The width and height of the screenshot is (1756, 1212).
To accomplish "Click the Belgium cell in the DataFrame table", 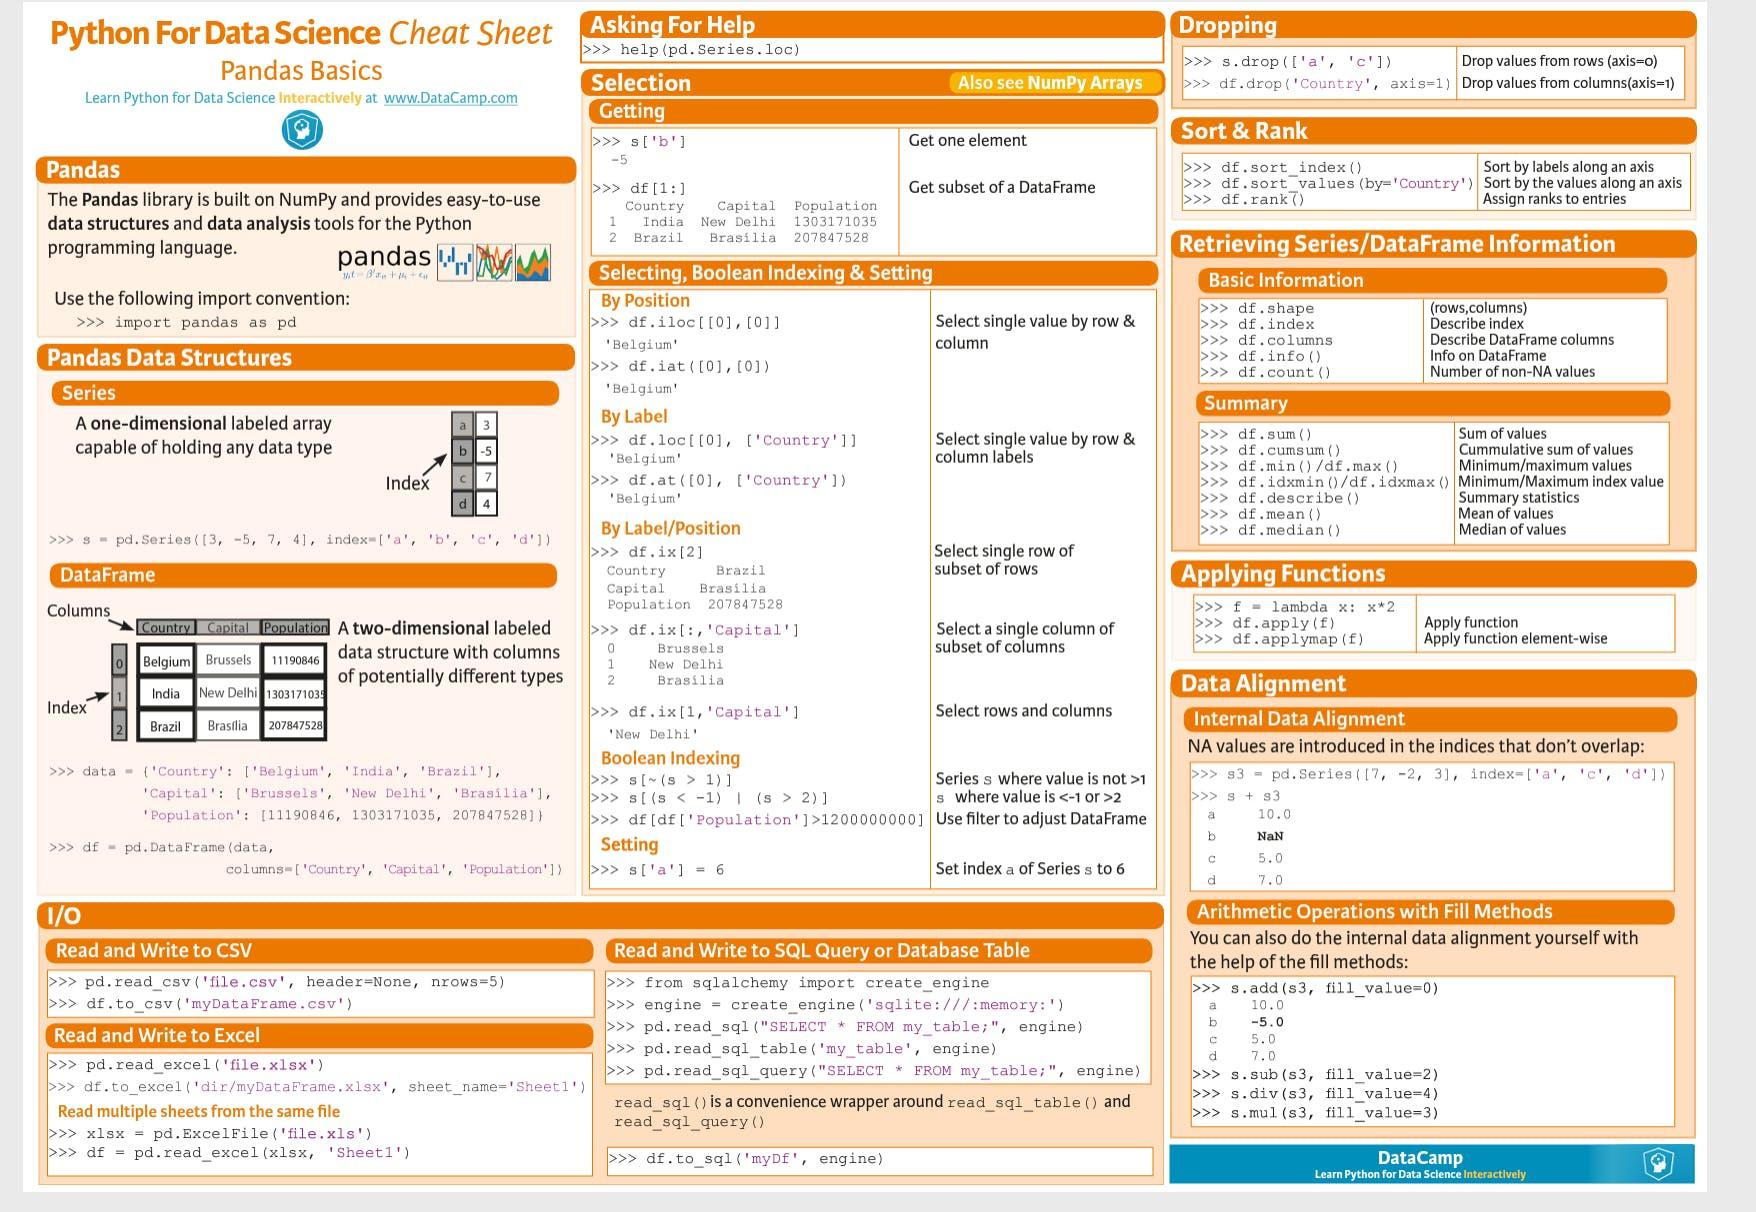I will click(166, 661).
